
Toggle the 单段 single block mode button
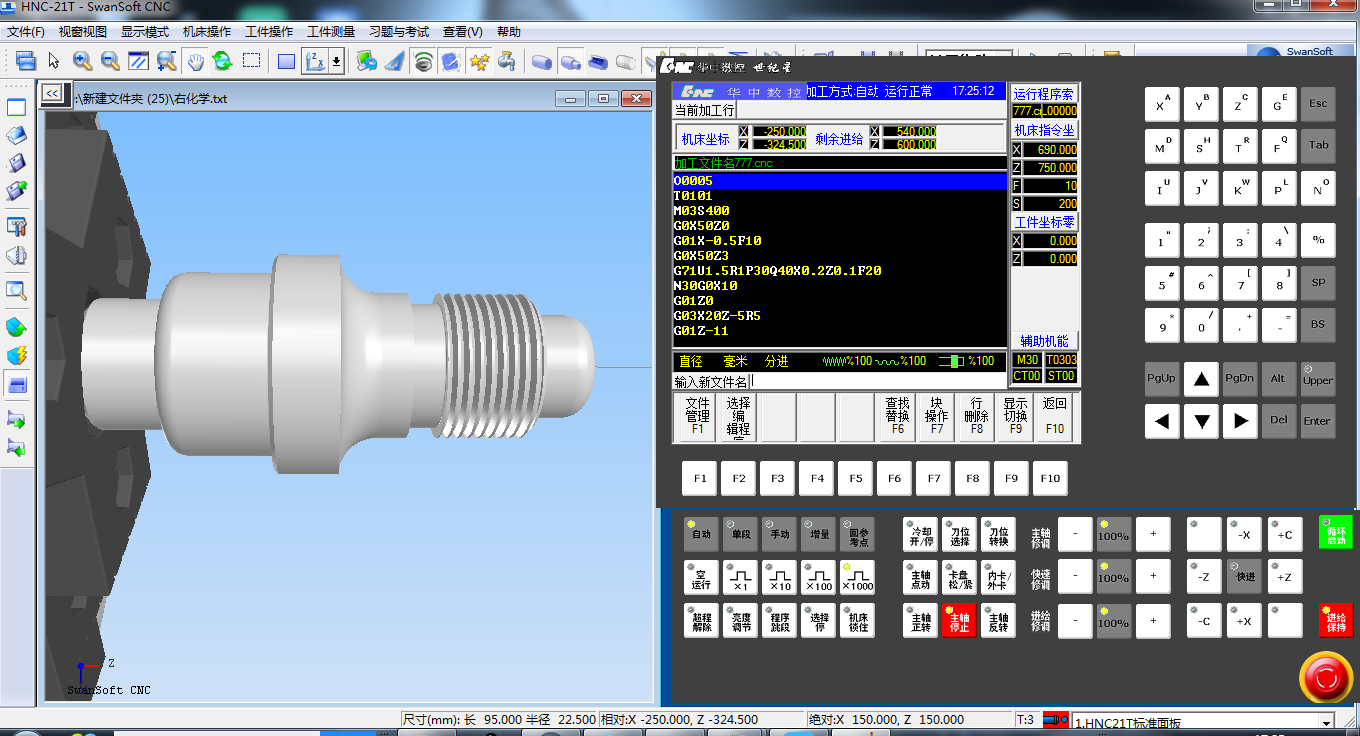click(740, 534)
